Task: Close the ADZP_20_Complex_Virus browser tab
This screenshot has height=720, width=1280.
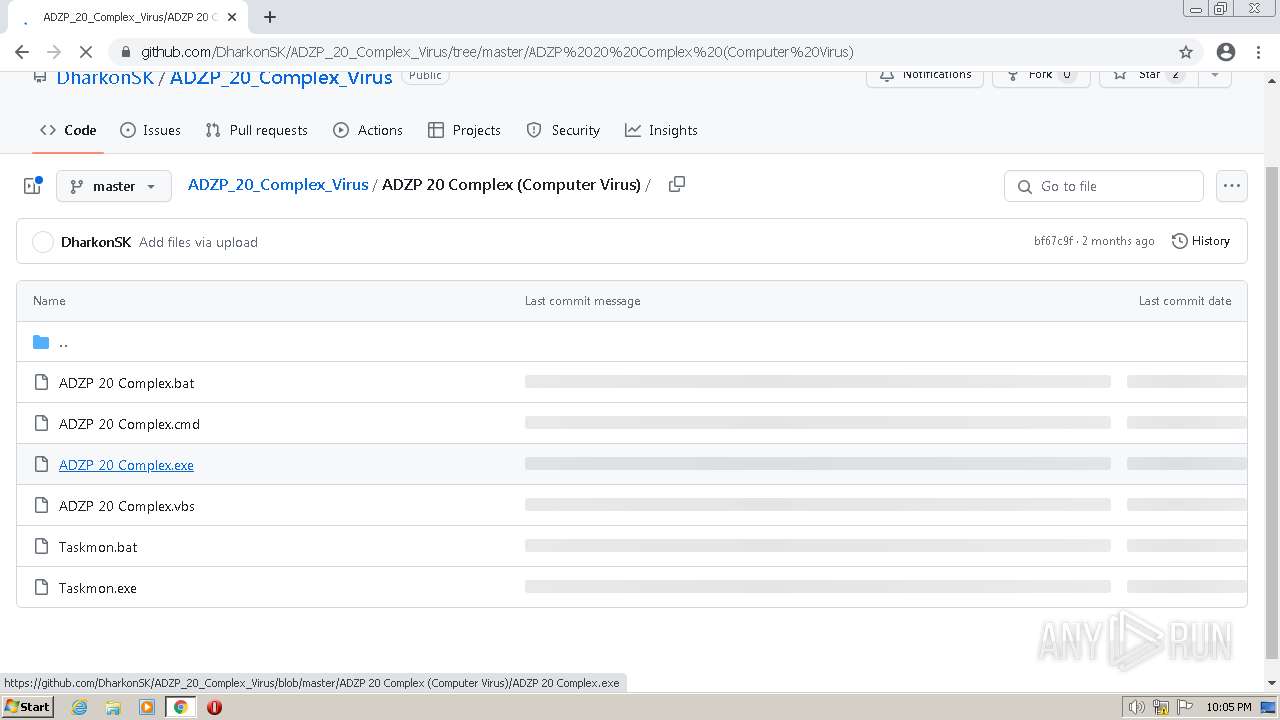Action: point(232,17)
